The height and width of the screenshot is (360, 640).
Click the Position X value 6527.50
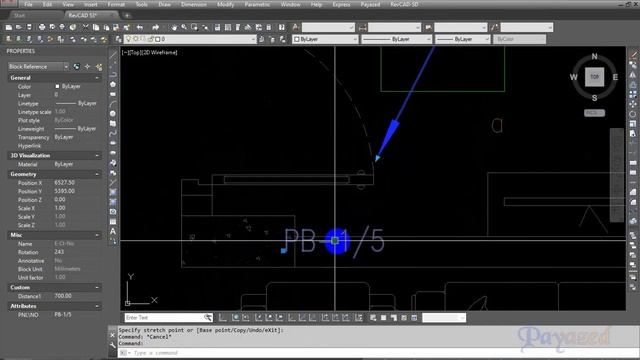click(64, 182)
